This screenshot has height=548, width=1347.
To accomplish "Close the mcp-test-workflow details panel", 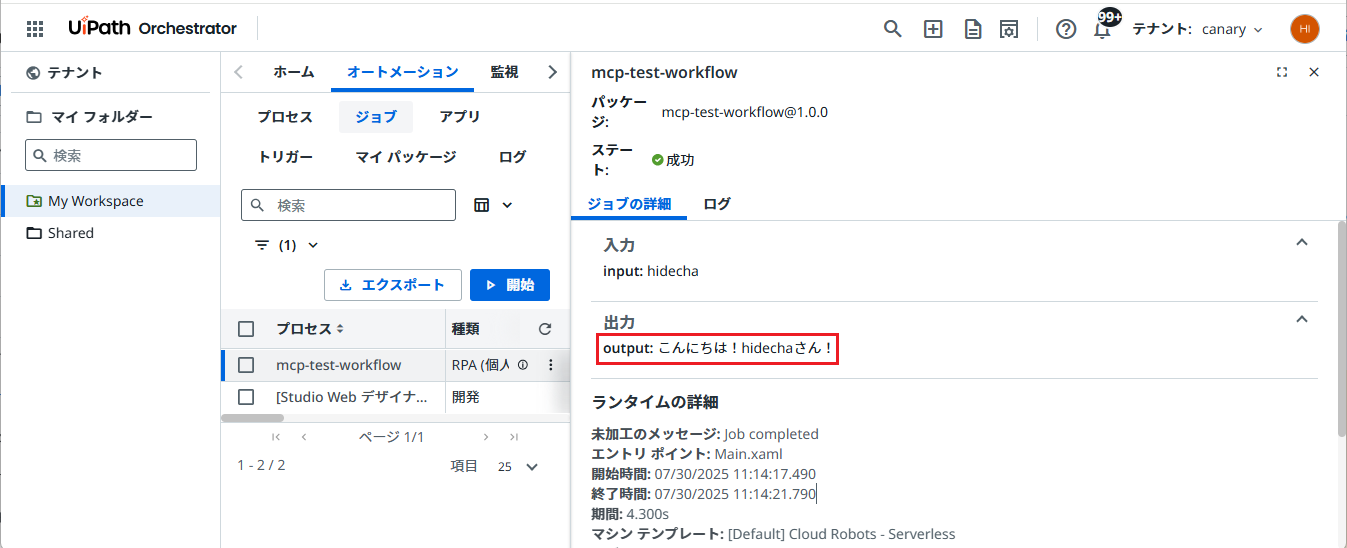I will point(1314,72).
